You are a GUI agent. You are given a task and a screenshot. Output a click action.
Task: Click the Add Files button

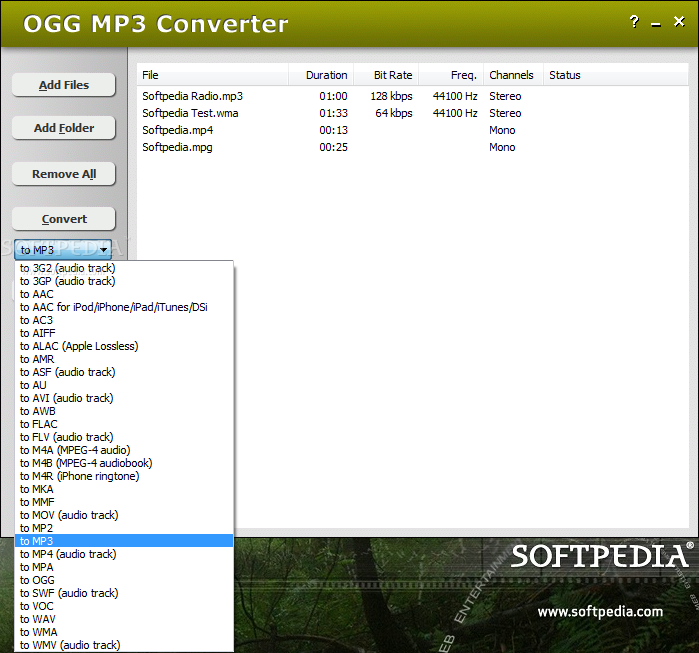coord(64,85)
